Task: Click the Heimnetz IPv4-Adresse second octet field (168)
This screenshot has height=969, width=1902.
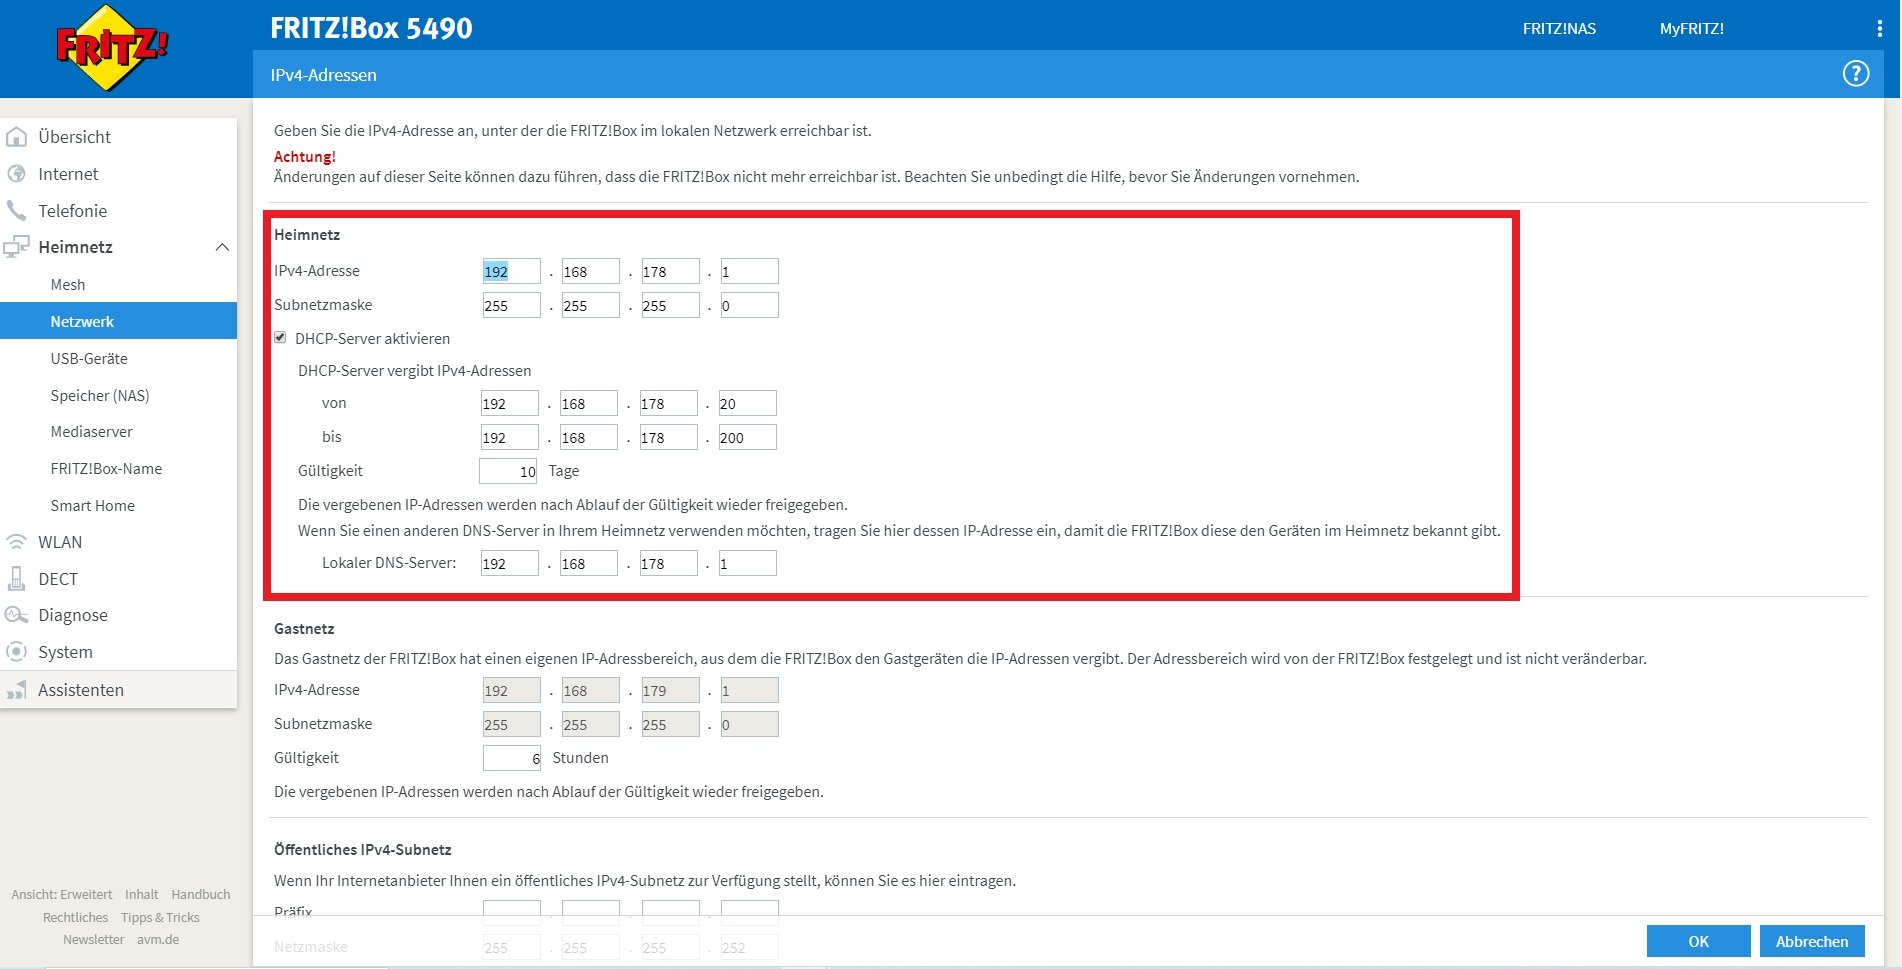Action: 590,271
